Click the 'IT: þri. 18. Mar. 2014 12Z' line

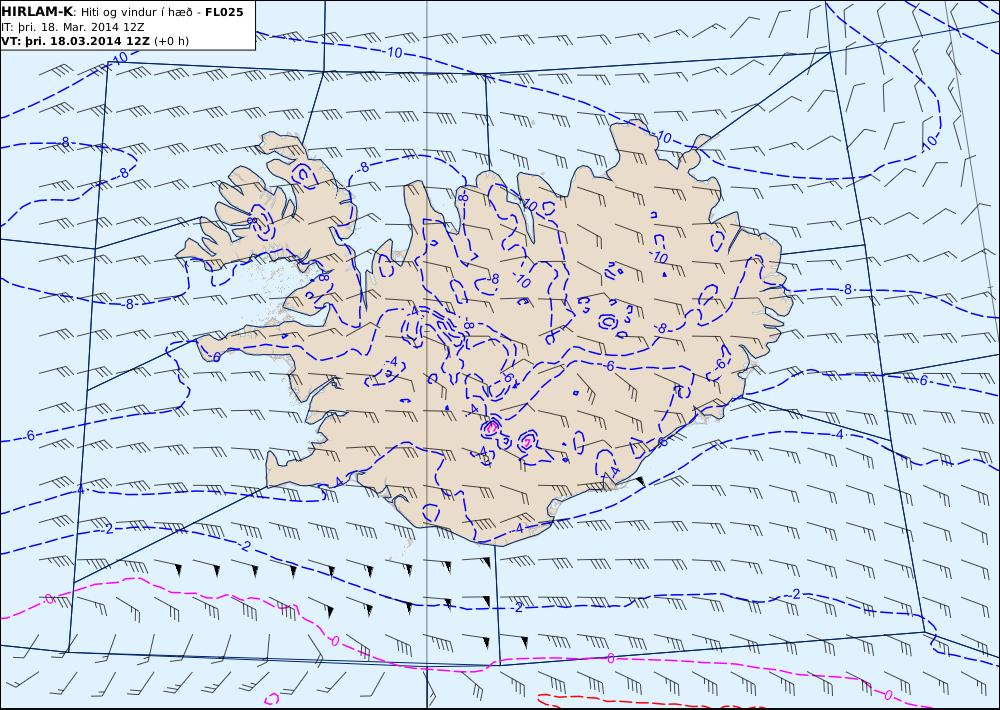[73, 27]
